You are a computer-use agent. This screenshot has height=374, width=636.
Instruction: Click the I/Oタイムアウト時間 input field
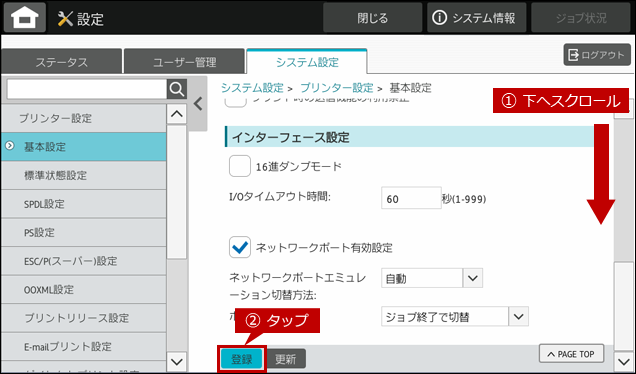pyautogui.click(x=411, y=198)
